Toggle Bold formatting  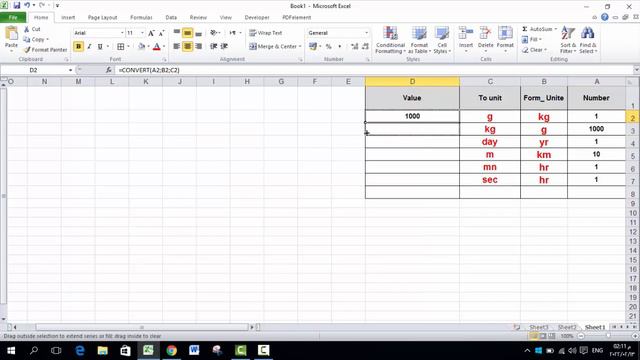pos(78,47)
